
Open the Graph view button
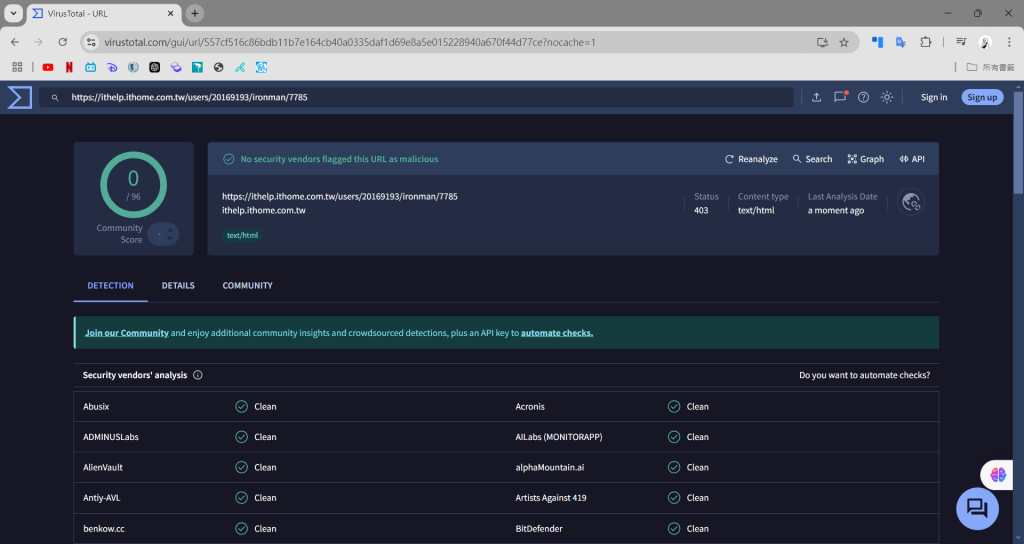865,159
